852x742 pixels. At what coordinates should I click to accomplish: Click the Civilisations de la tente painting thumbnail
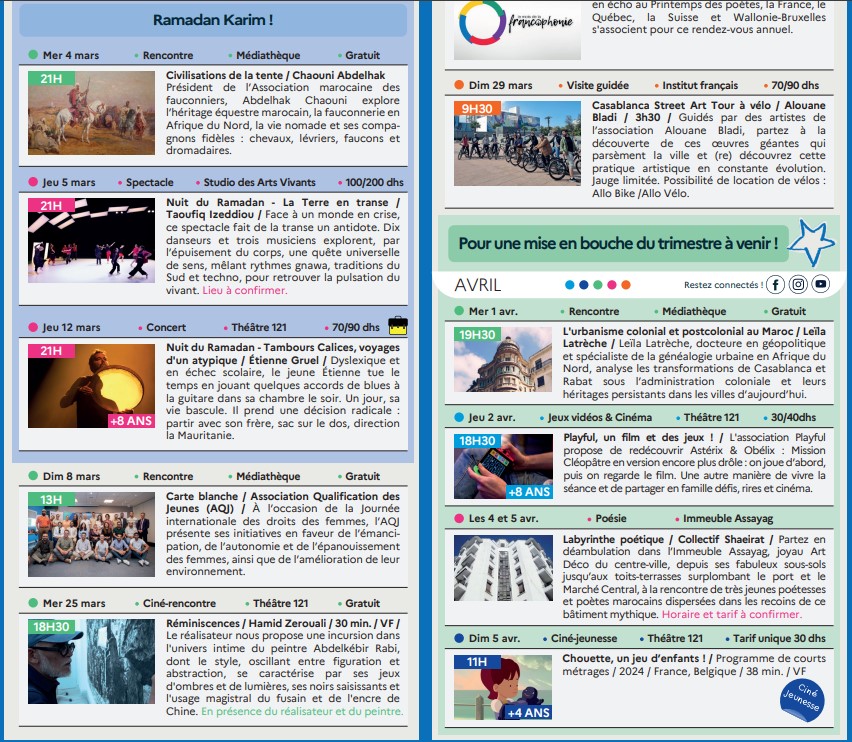(x=91, y=112)
